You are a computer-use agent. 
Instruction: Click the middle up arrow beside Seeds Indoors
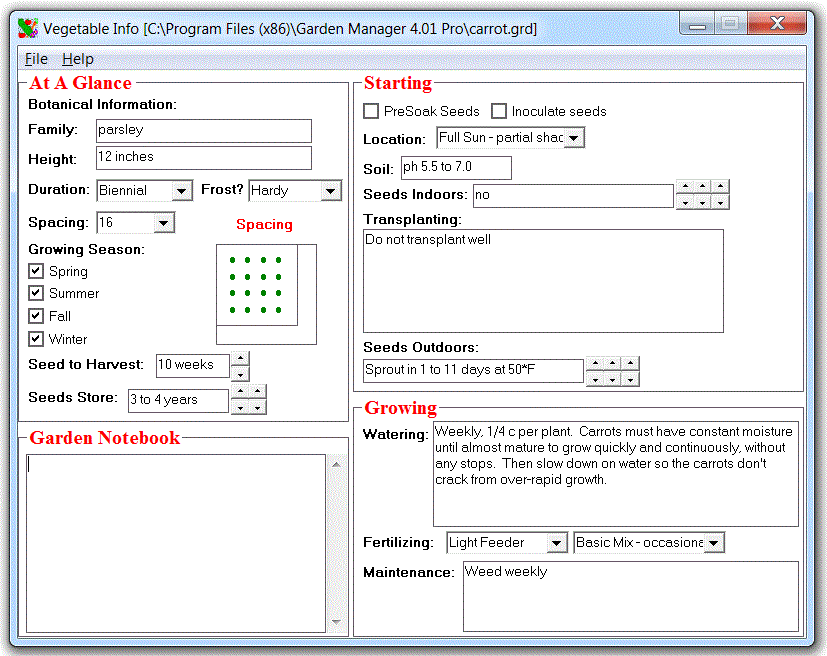[x=703, y=186]
